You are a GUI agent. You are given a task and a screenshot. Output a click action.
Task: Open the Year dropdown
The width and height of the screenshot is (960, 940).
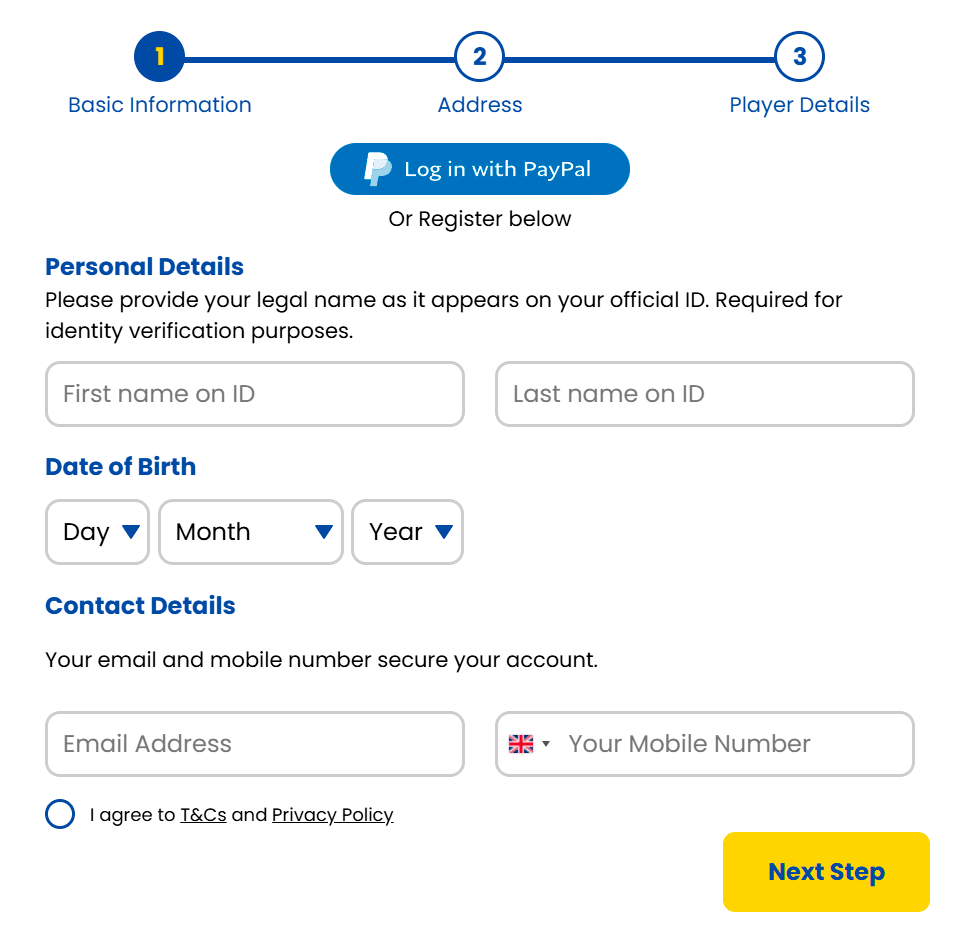407,532
